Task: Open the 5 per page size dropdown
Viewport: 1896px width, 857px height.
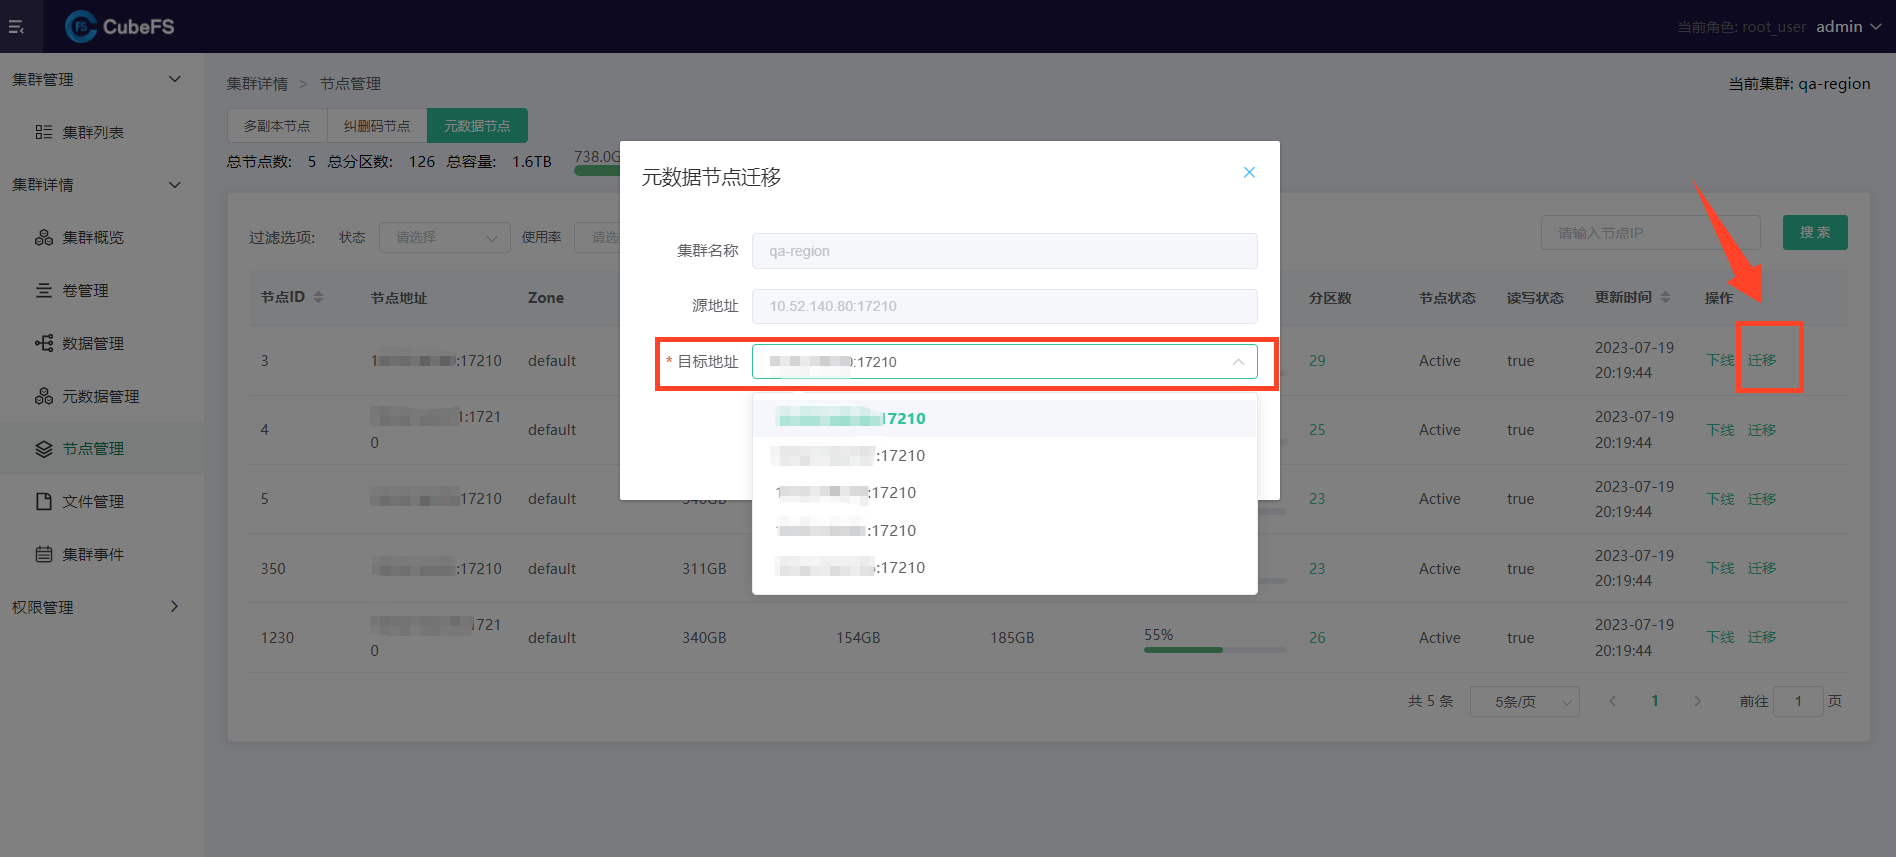Action: coord(1524,702)
